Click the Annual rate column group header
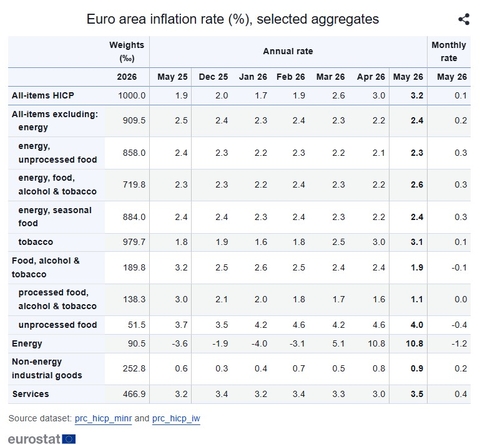Viewport: 500px width, 445px height. click(288, 51)
